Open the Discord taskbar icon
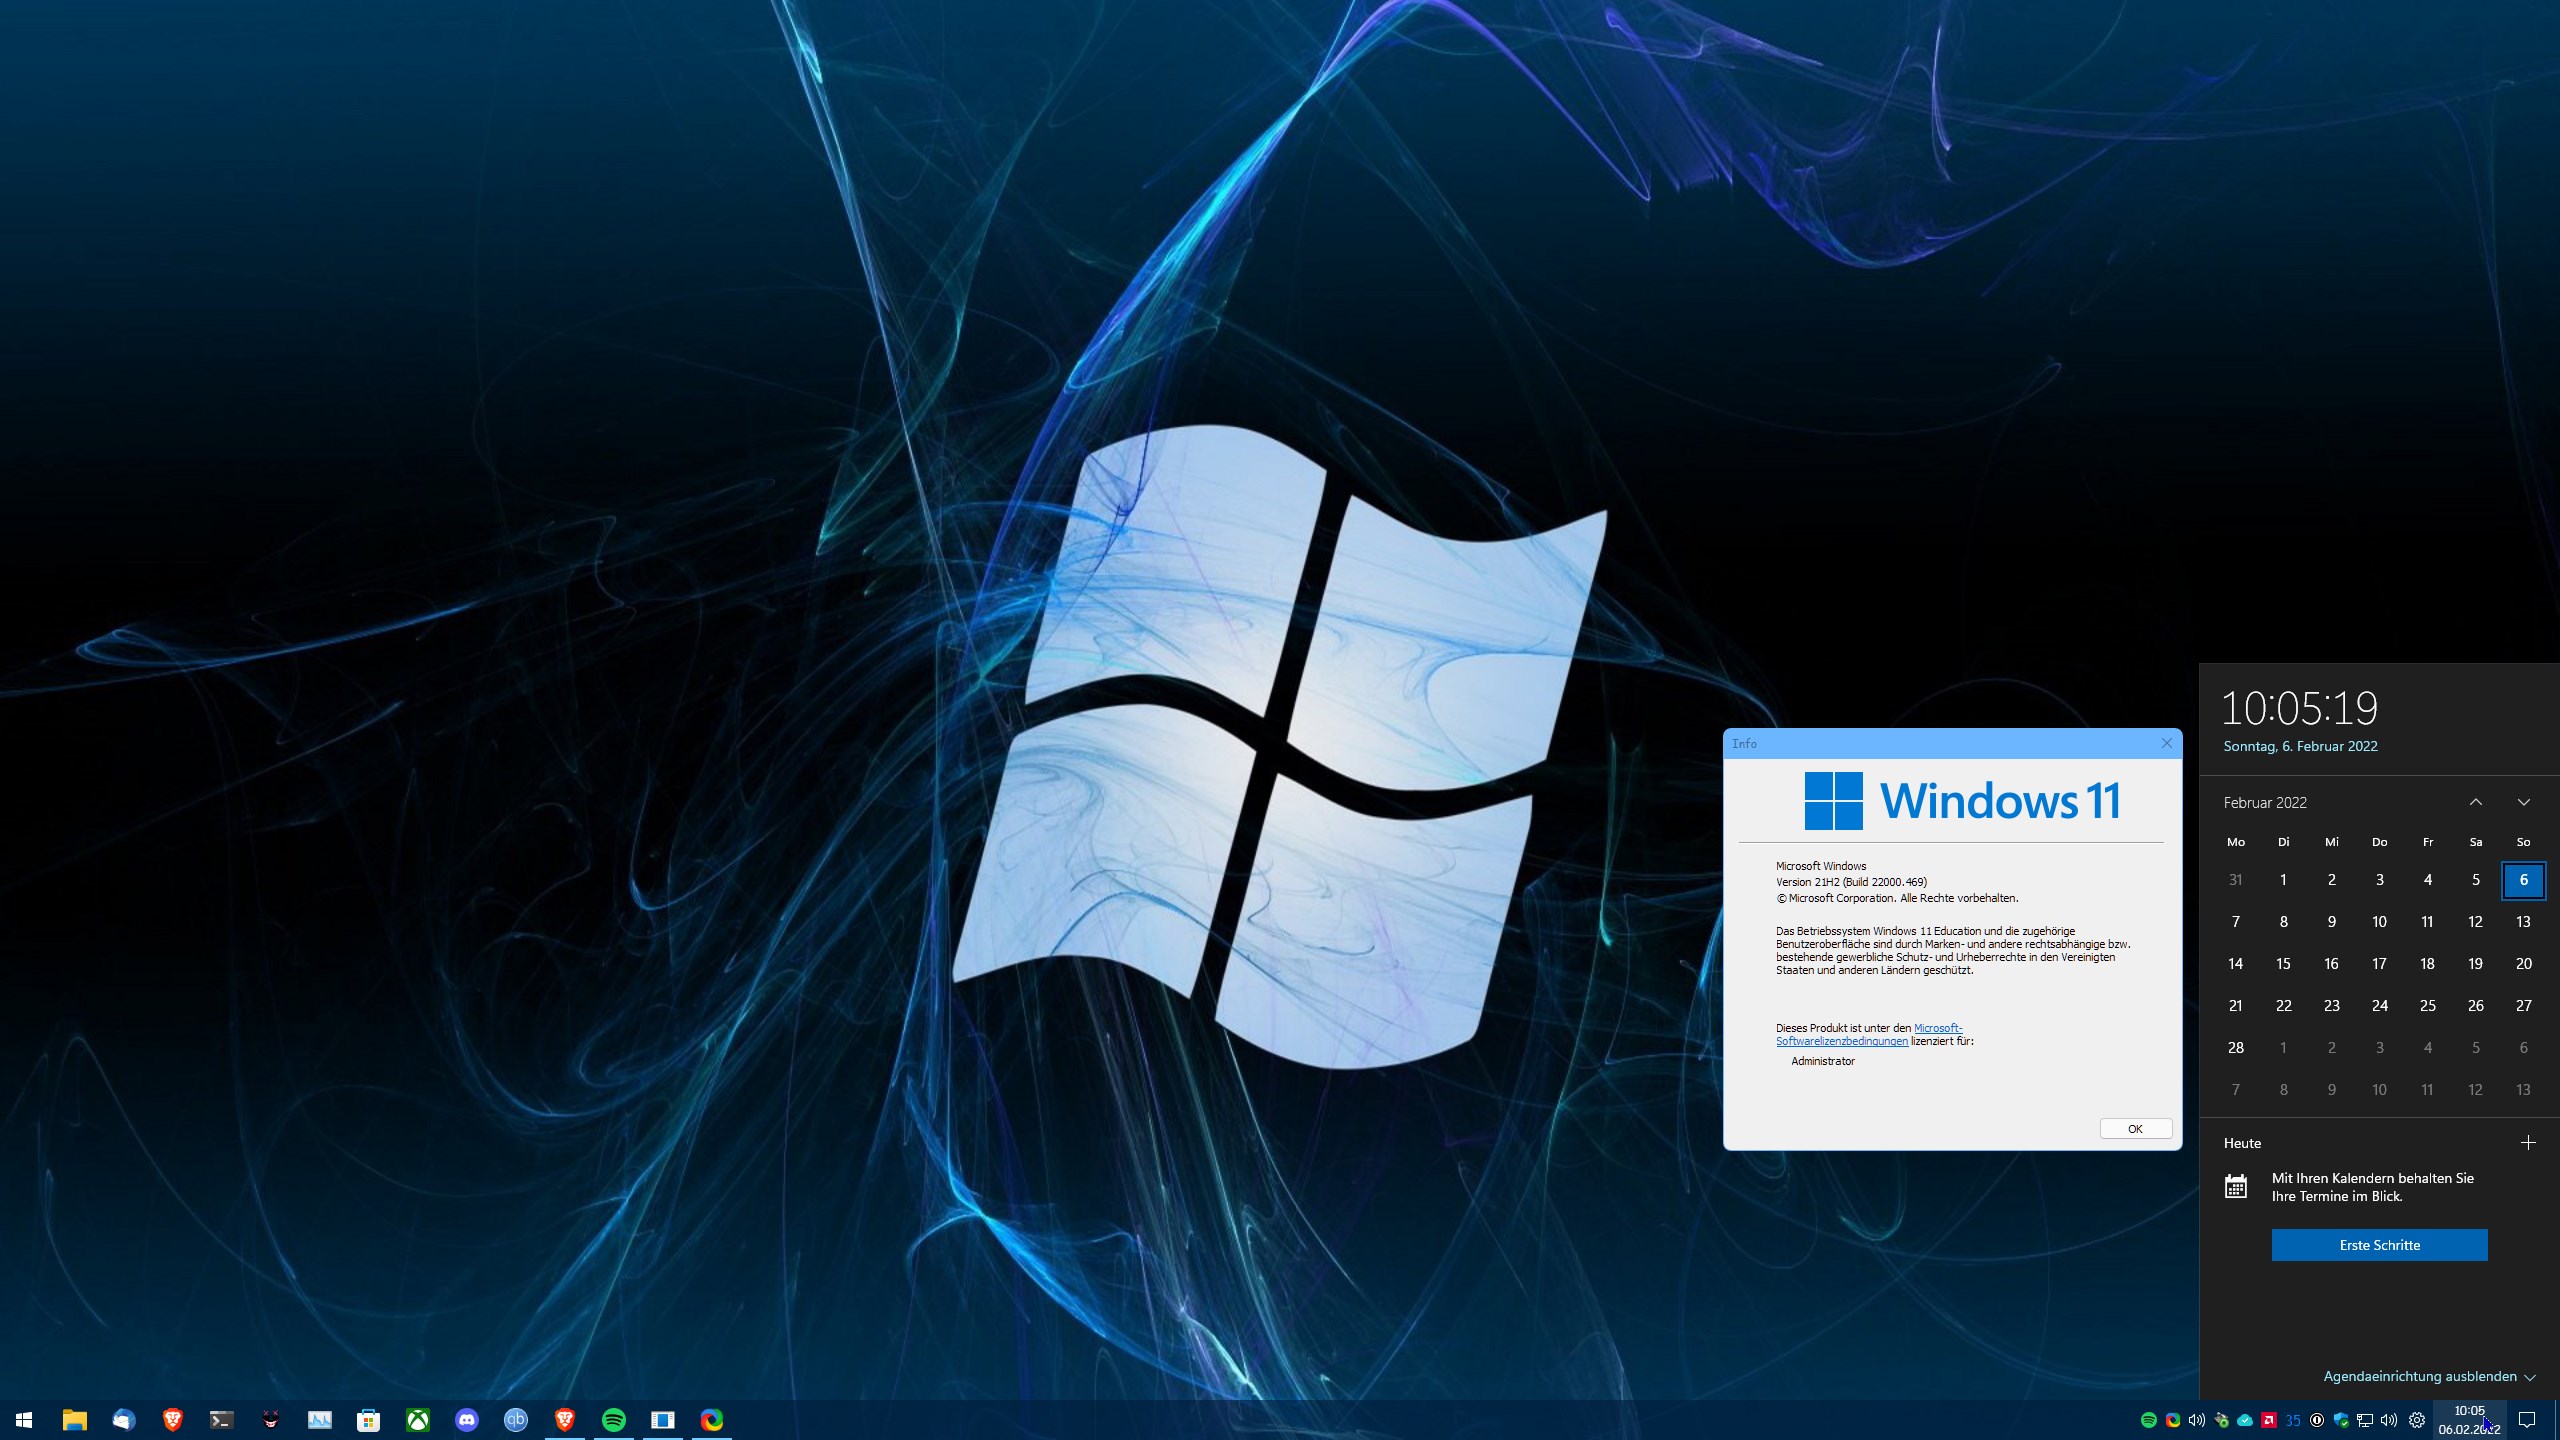This screenshot has height=1440, width=2560. (x=467, y=1419)
